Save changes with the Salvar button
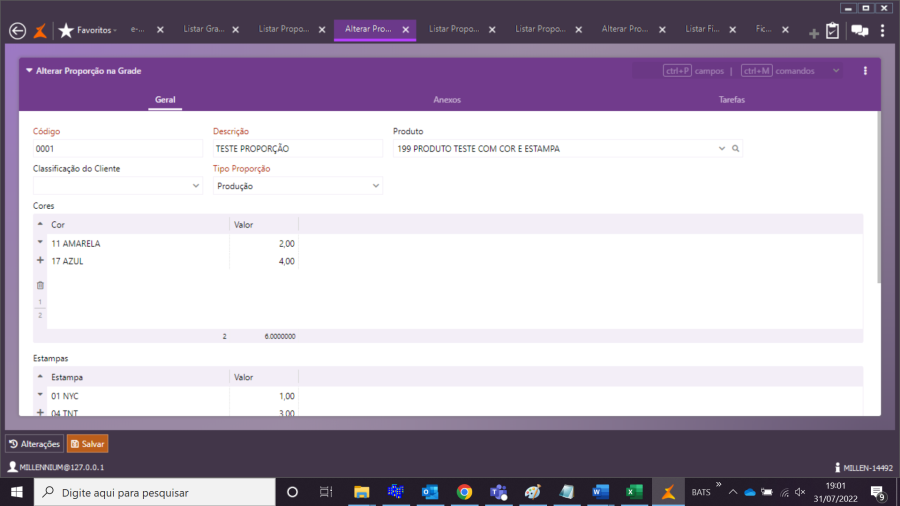 click(87, 444)
